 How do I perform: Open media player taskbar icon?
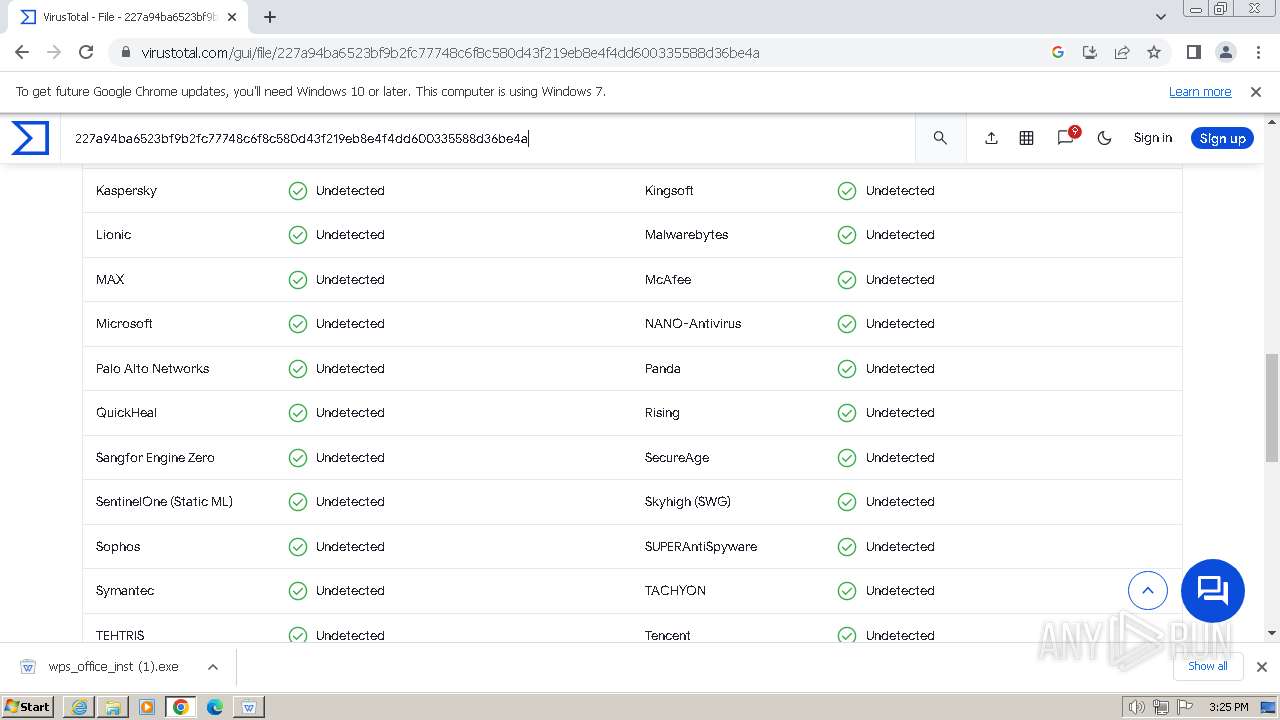click(x=147, y=706)
